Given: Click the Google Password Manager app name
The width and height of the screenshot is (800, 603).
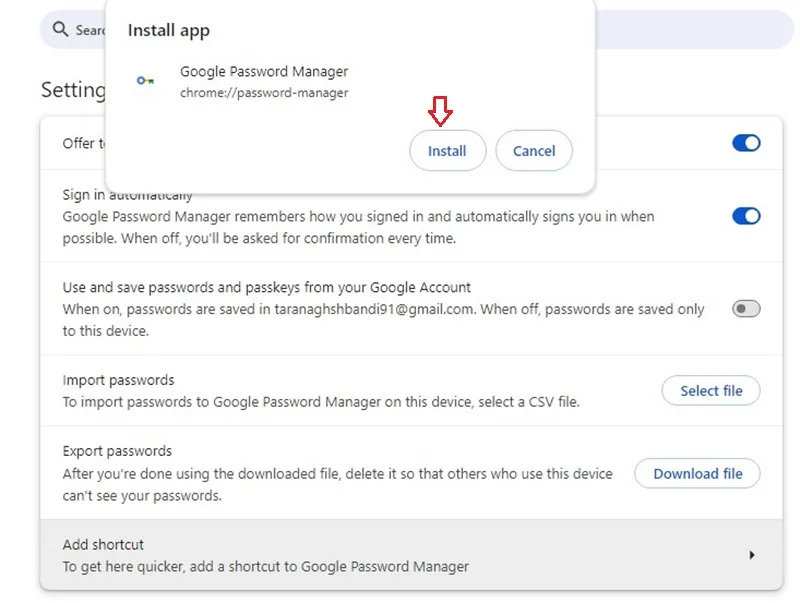Looking at the screenshot, I should tap(264, 71).
